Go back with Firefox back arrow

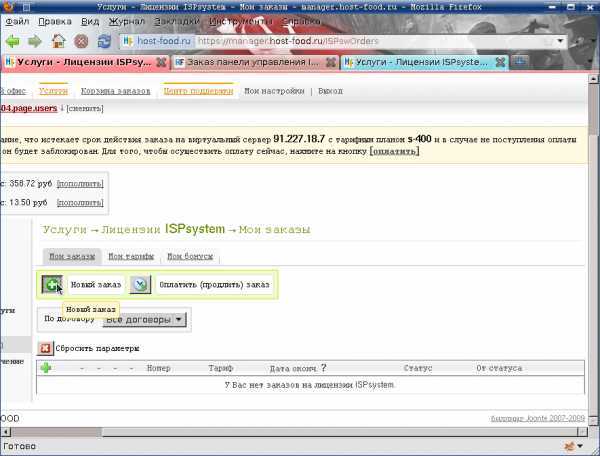[13, 41]
